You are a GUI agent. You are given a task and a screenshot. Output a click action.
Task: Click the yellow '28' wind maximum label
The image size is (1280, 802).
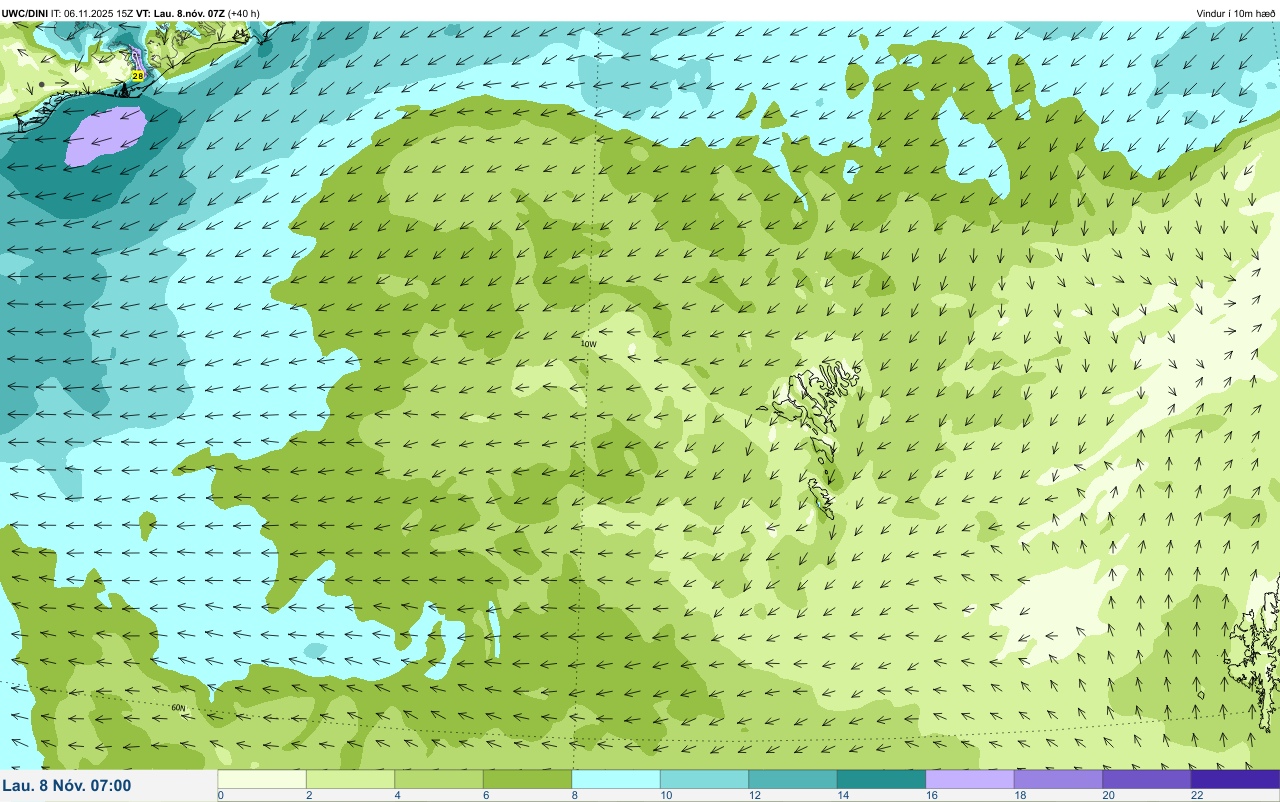click(x=138, y=75)
